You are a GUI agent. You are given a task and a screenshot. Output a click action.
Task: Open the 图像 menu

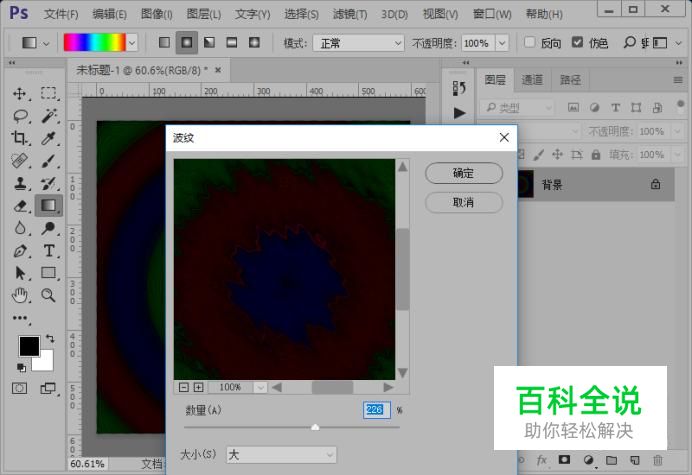tap(157, 14)
